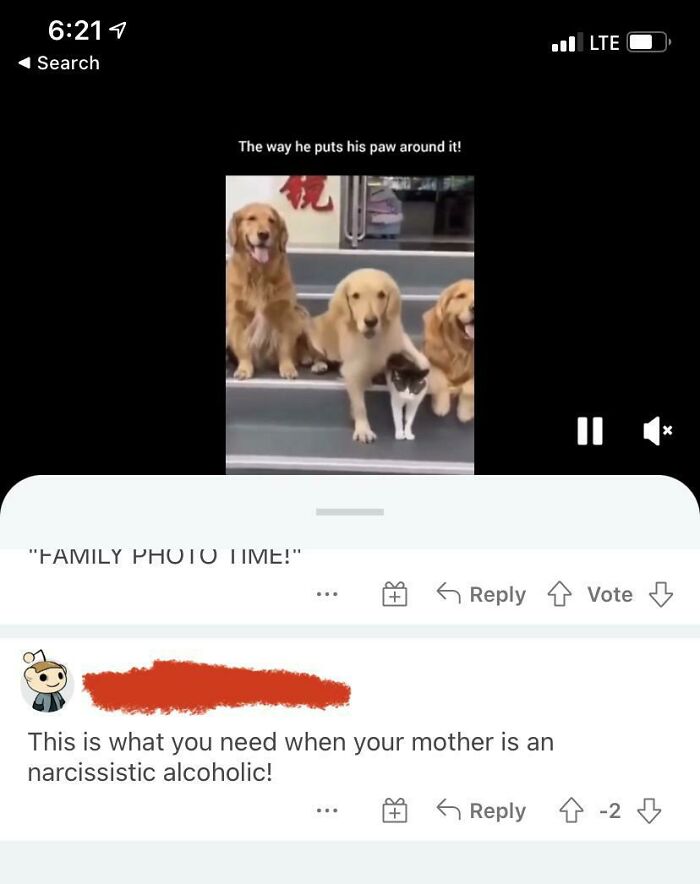Tap the comment sheet drag handle
Viewport: 700px width, 884px height.
[x=350, y=512]
